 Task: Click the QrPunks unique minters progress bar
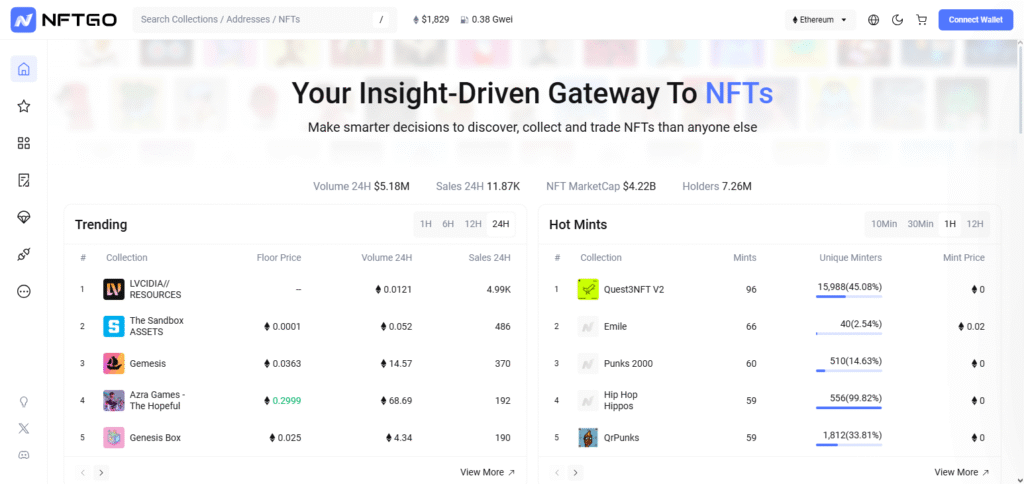pyautogui.click(x=848, y=445)
